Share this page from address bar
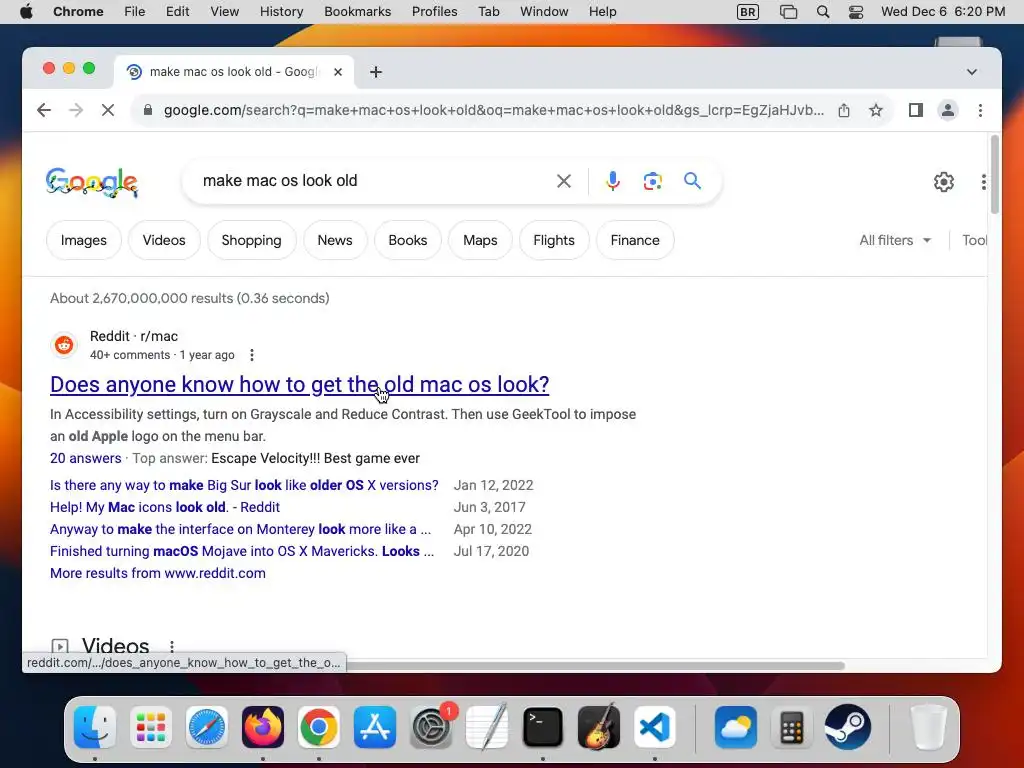This screenshot has height=768, width=1024. 844,110
